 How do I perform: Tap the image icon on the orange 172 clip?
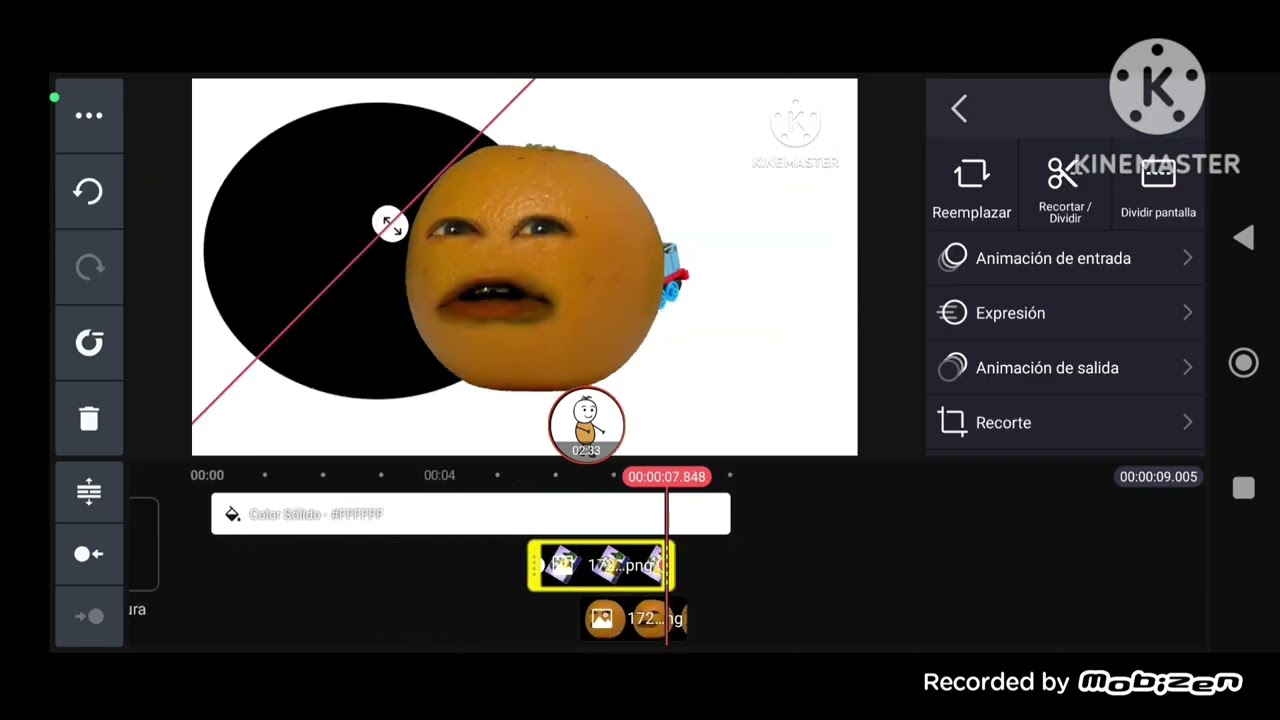602,619
